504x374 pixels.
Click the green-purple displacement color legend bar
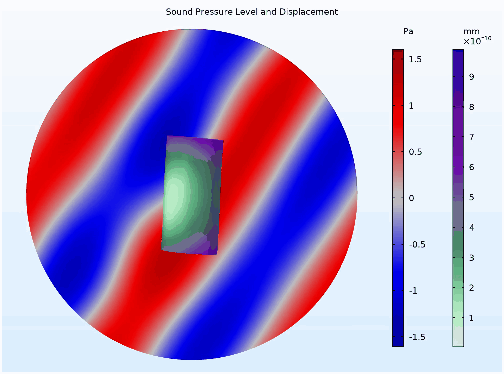tap(458, 198)
